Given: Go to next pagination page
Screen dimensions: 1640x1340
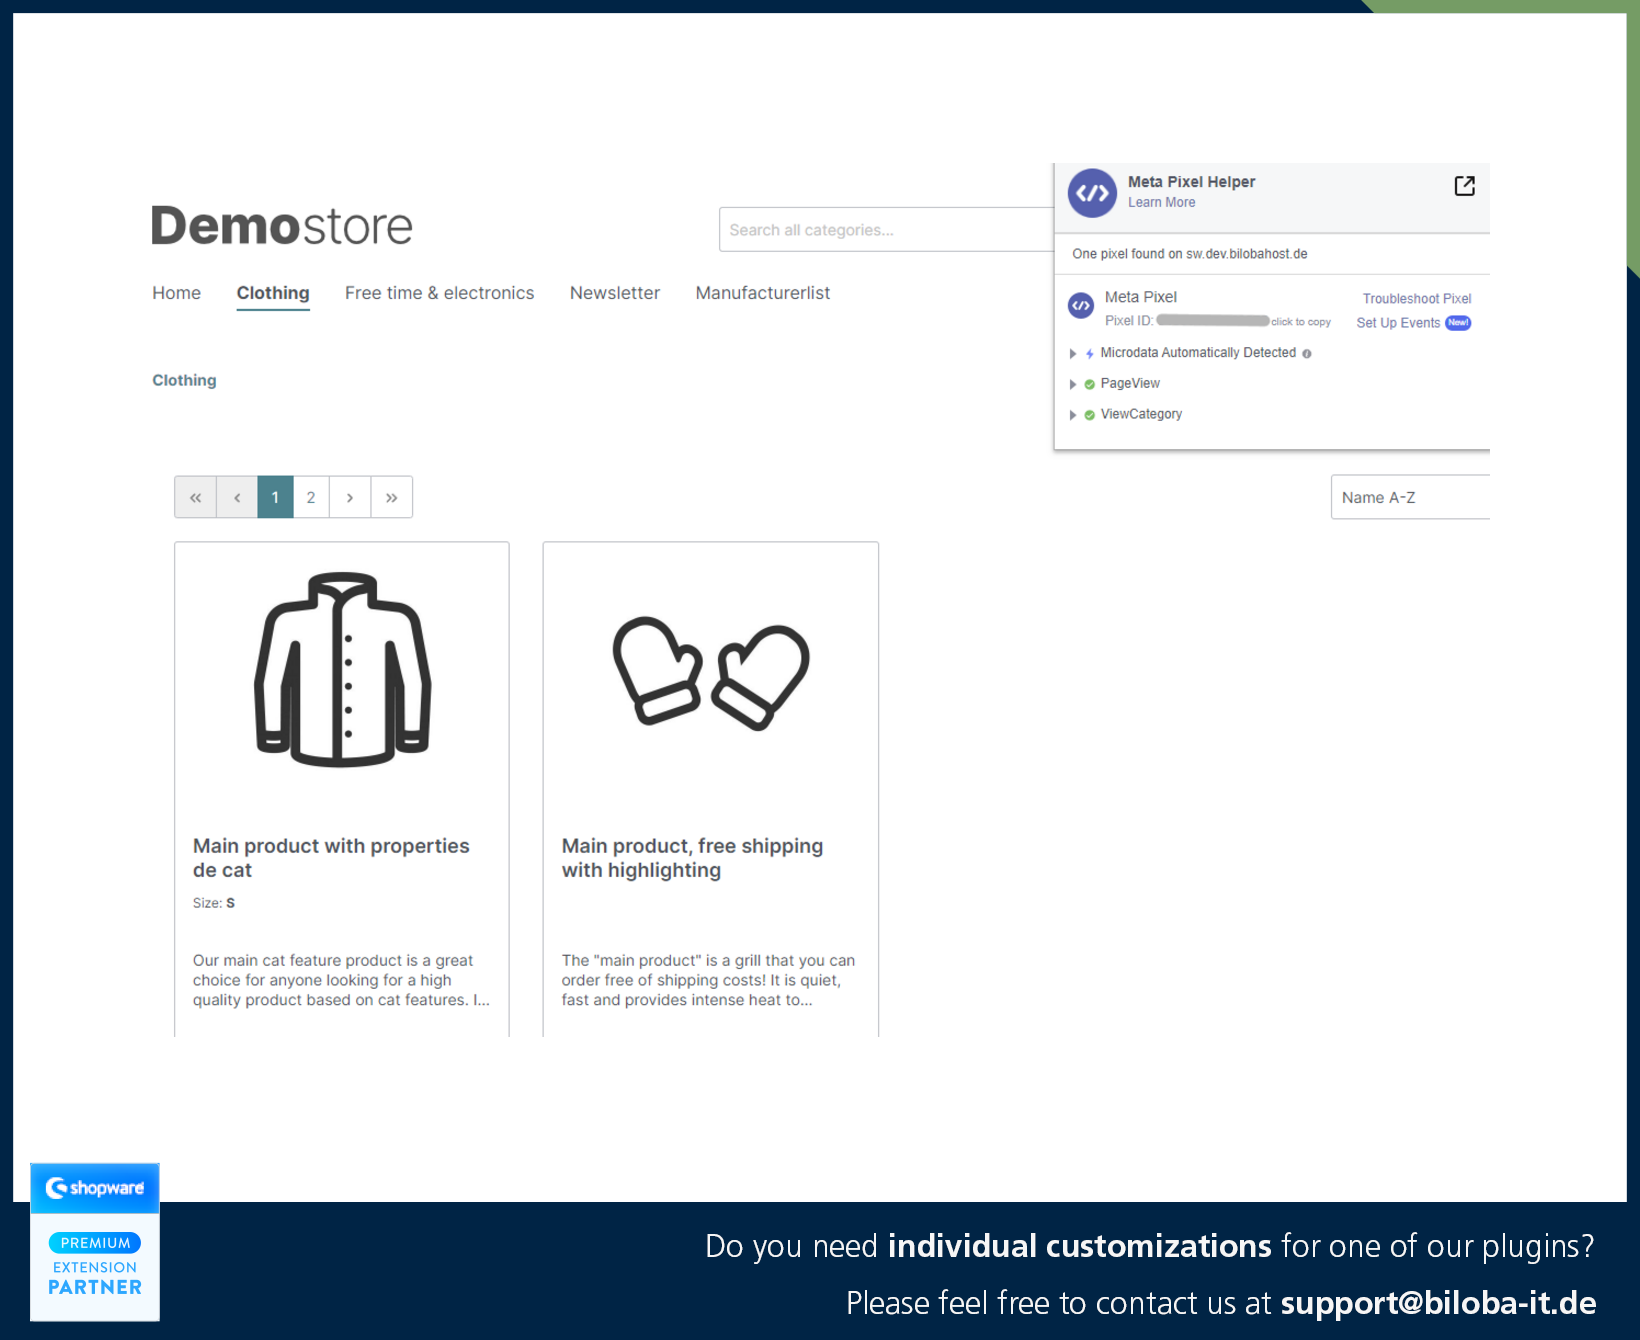Looking at the screenshot, I should click(x=350, y=497).
